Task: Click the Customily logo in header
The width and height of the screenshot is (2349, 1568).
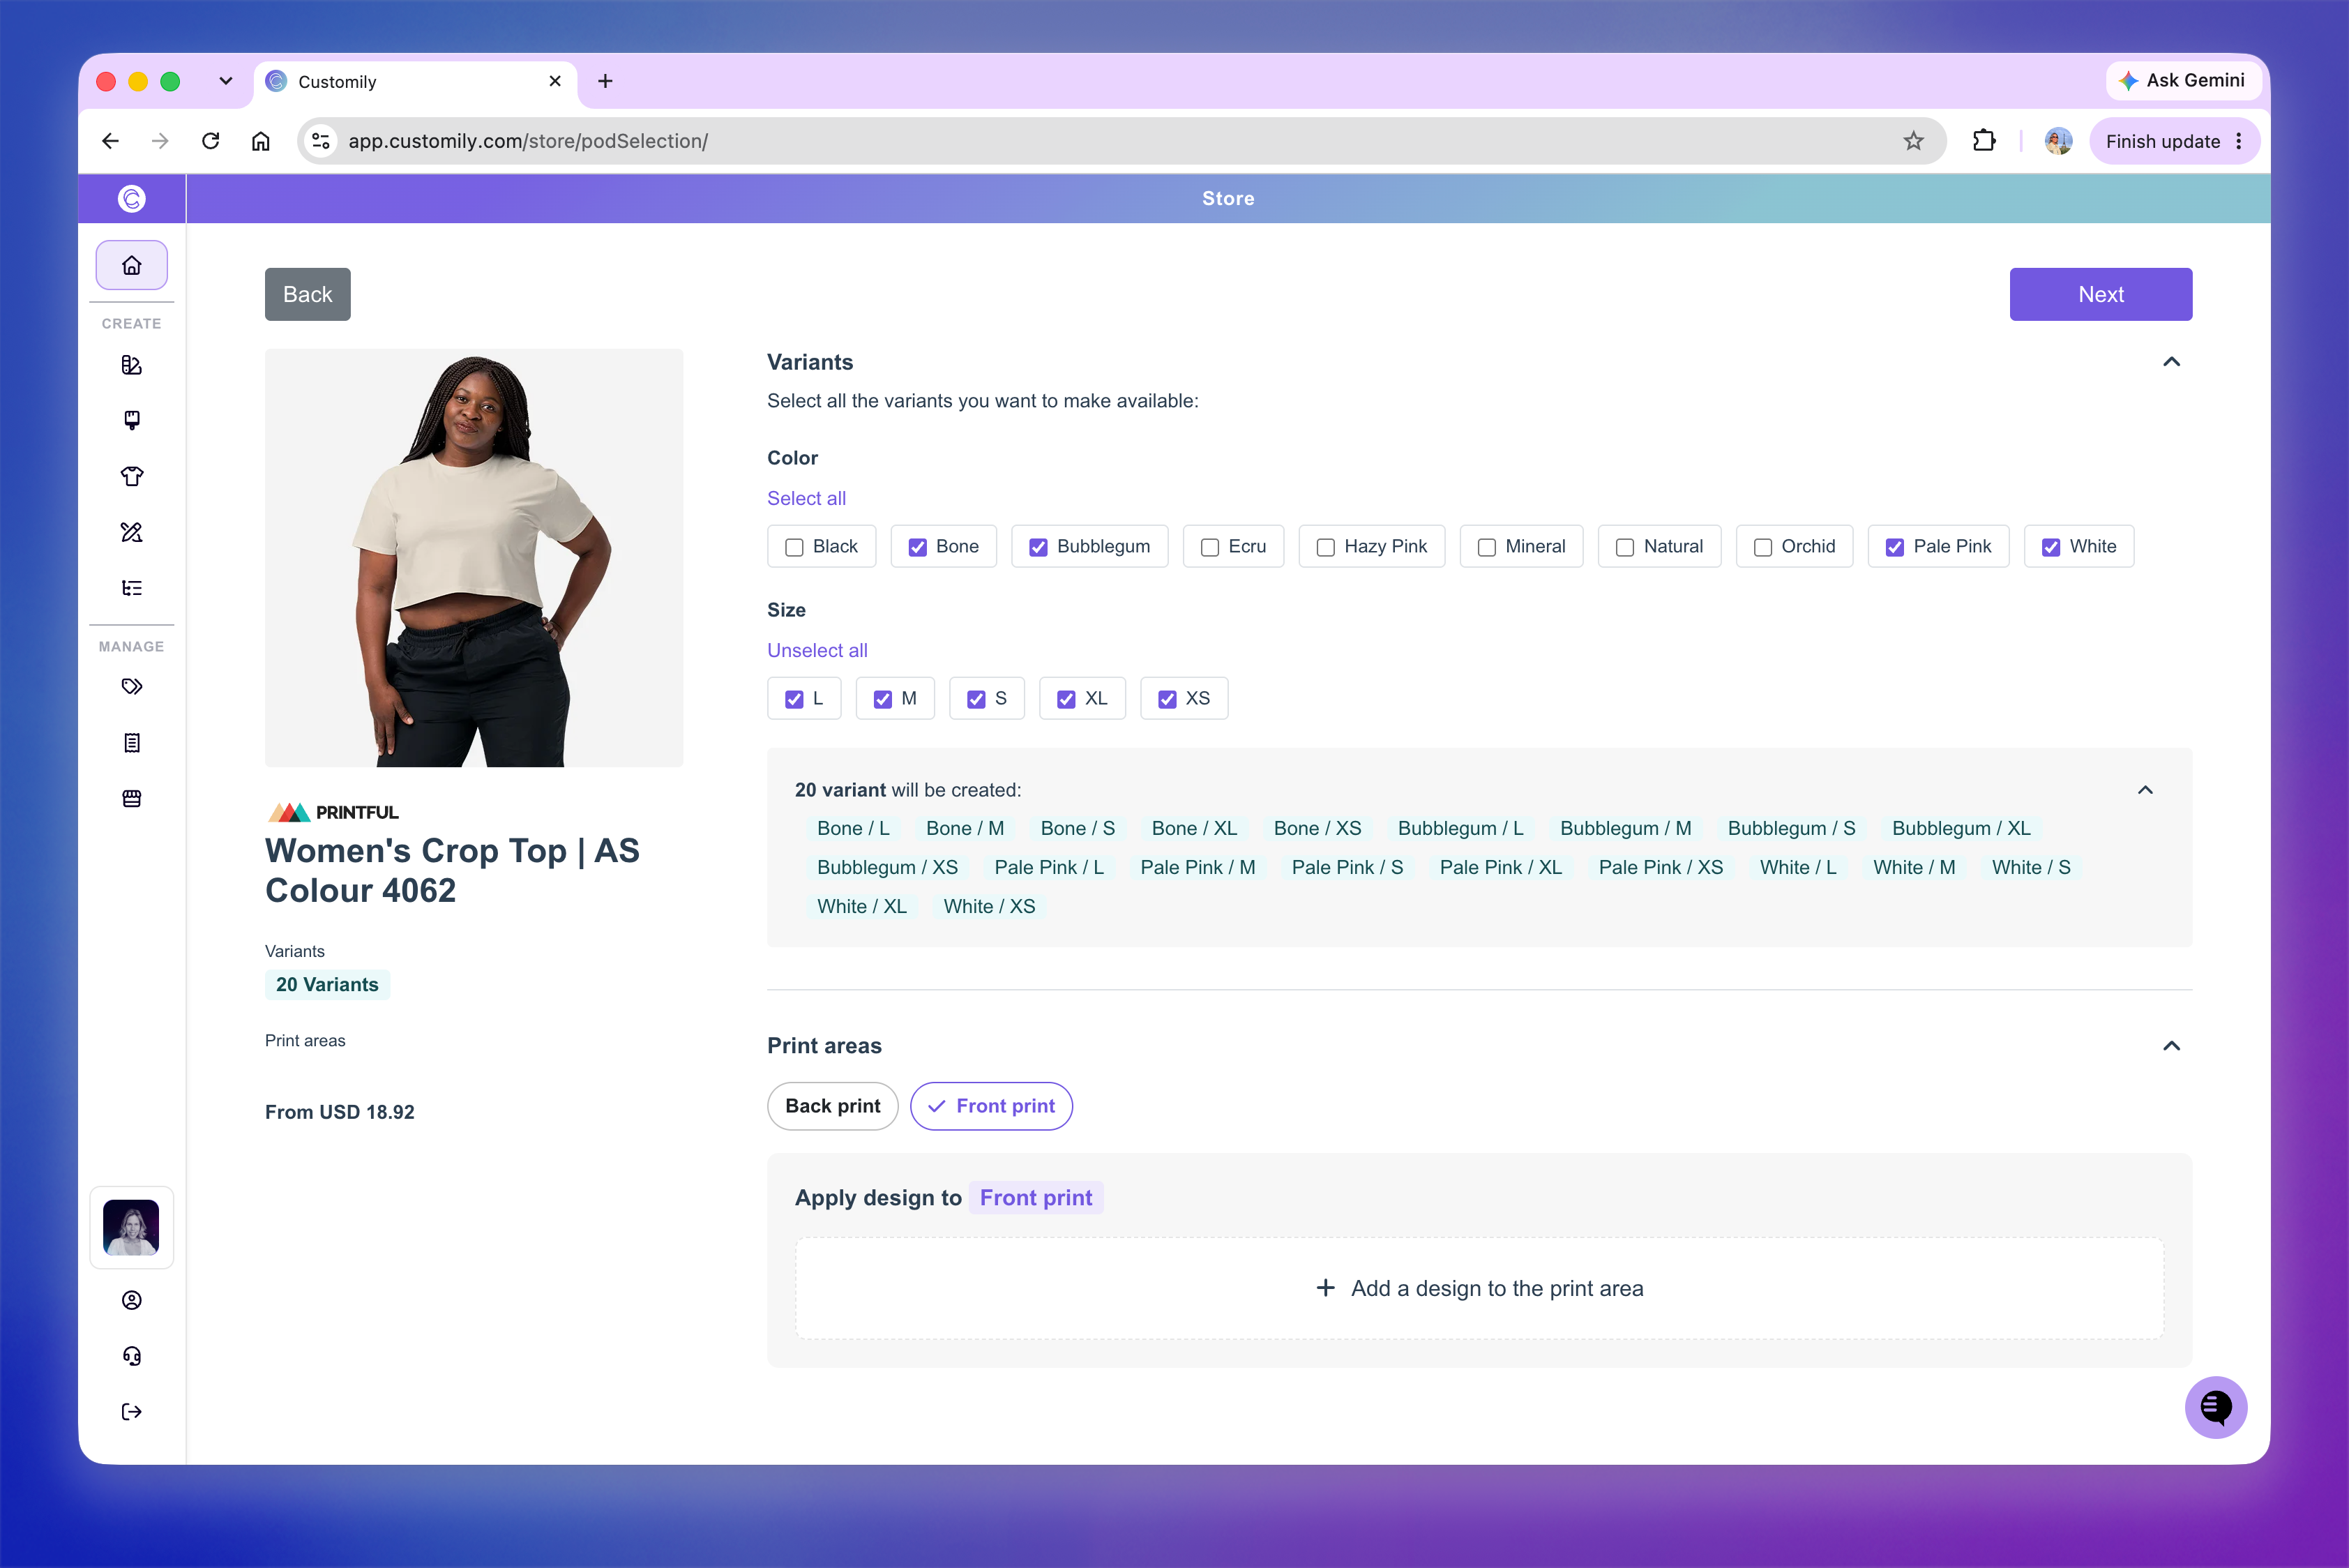Action: pos(131,199)
